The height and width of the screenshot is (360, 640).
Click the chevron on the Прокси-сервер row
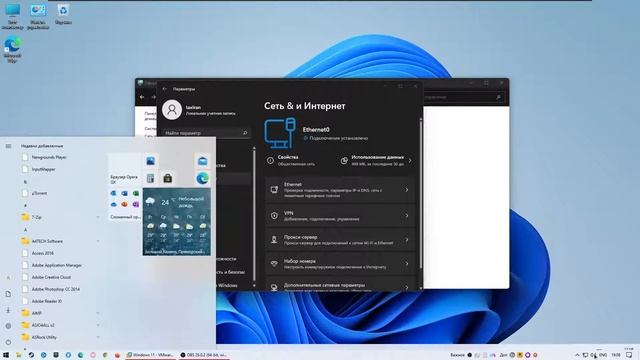(407, 240)
